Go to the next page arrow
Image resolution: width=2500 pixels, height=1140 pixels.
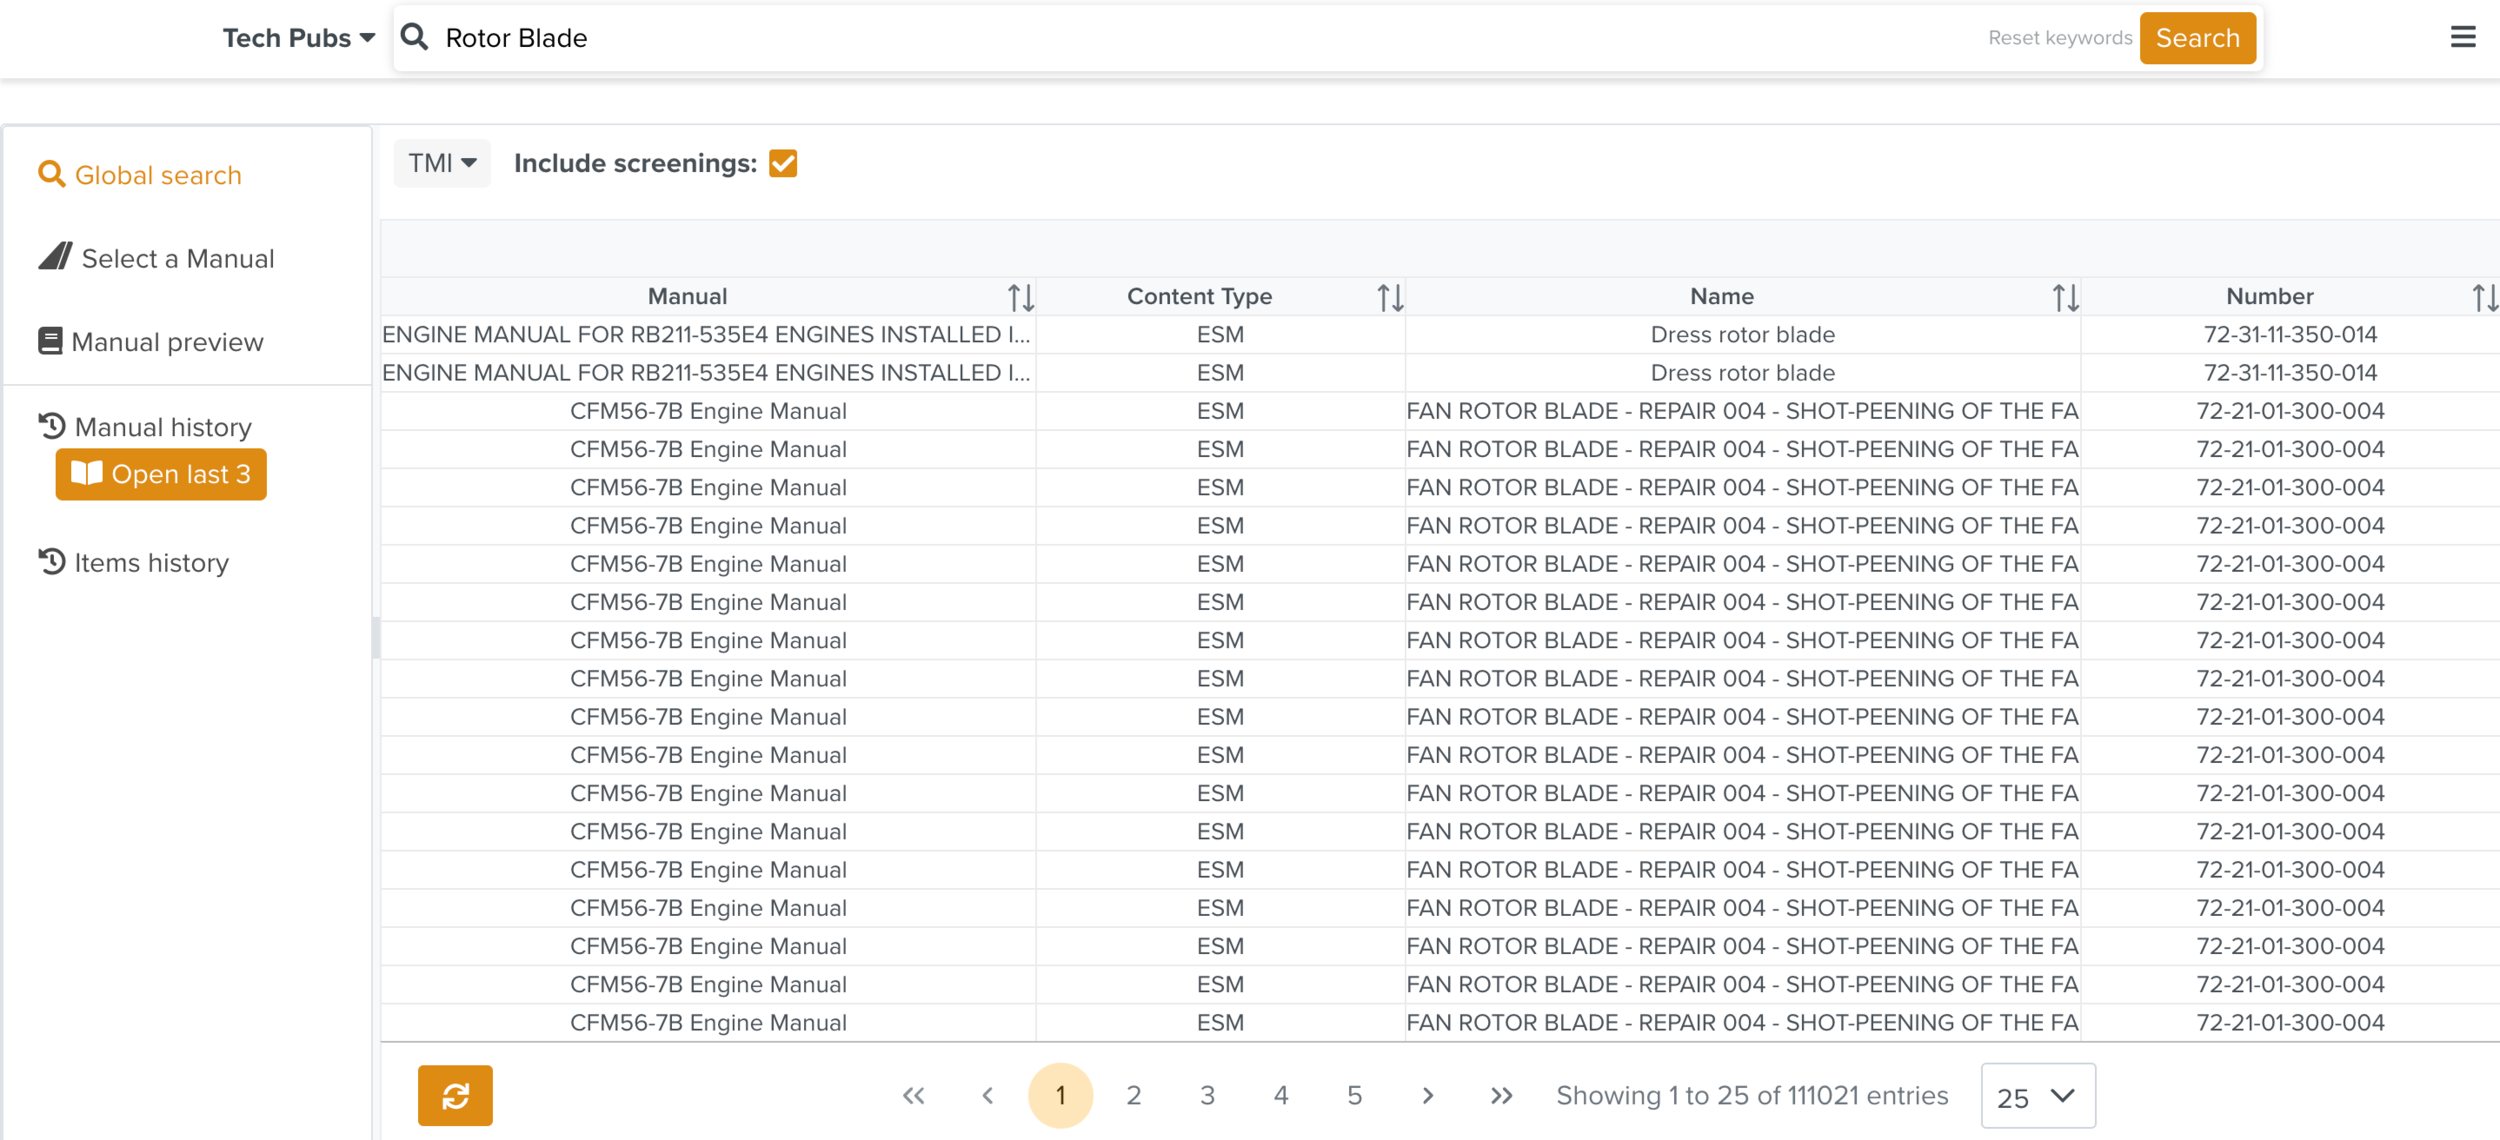point(1428,1095)
